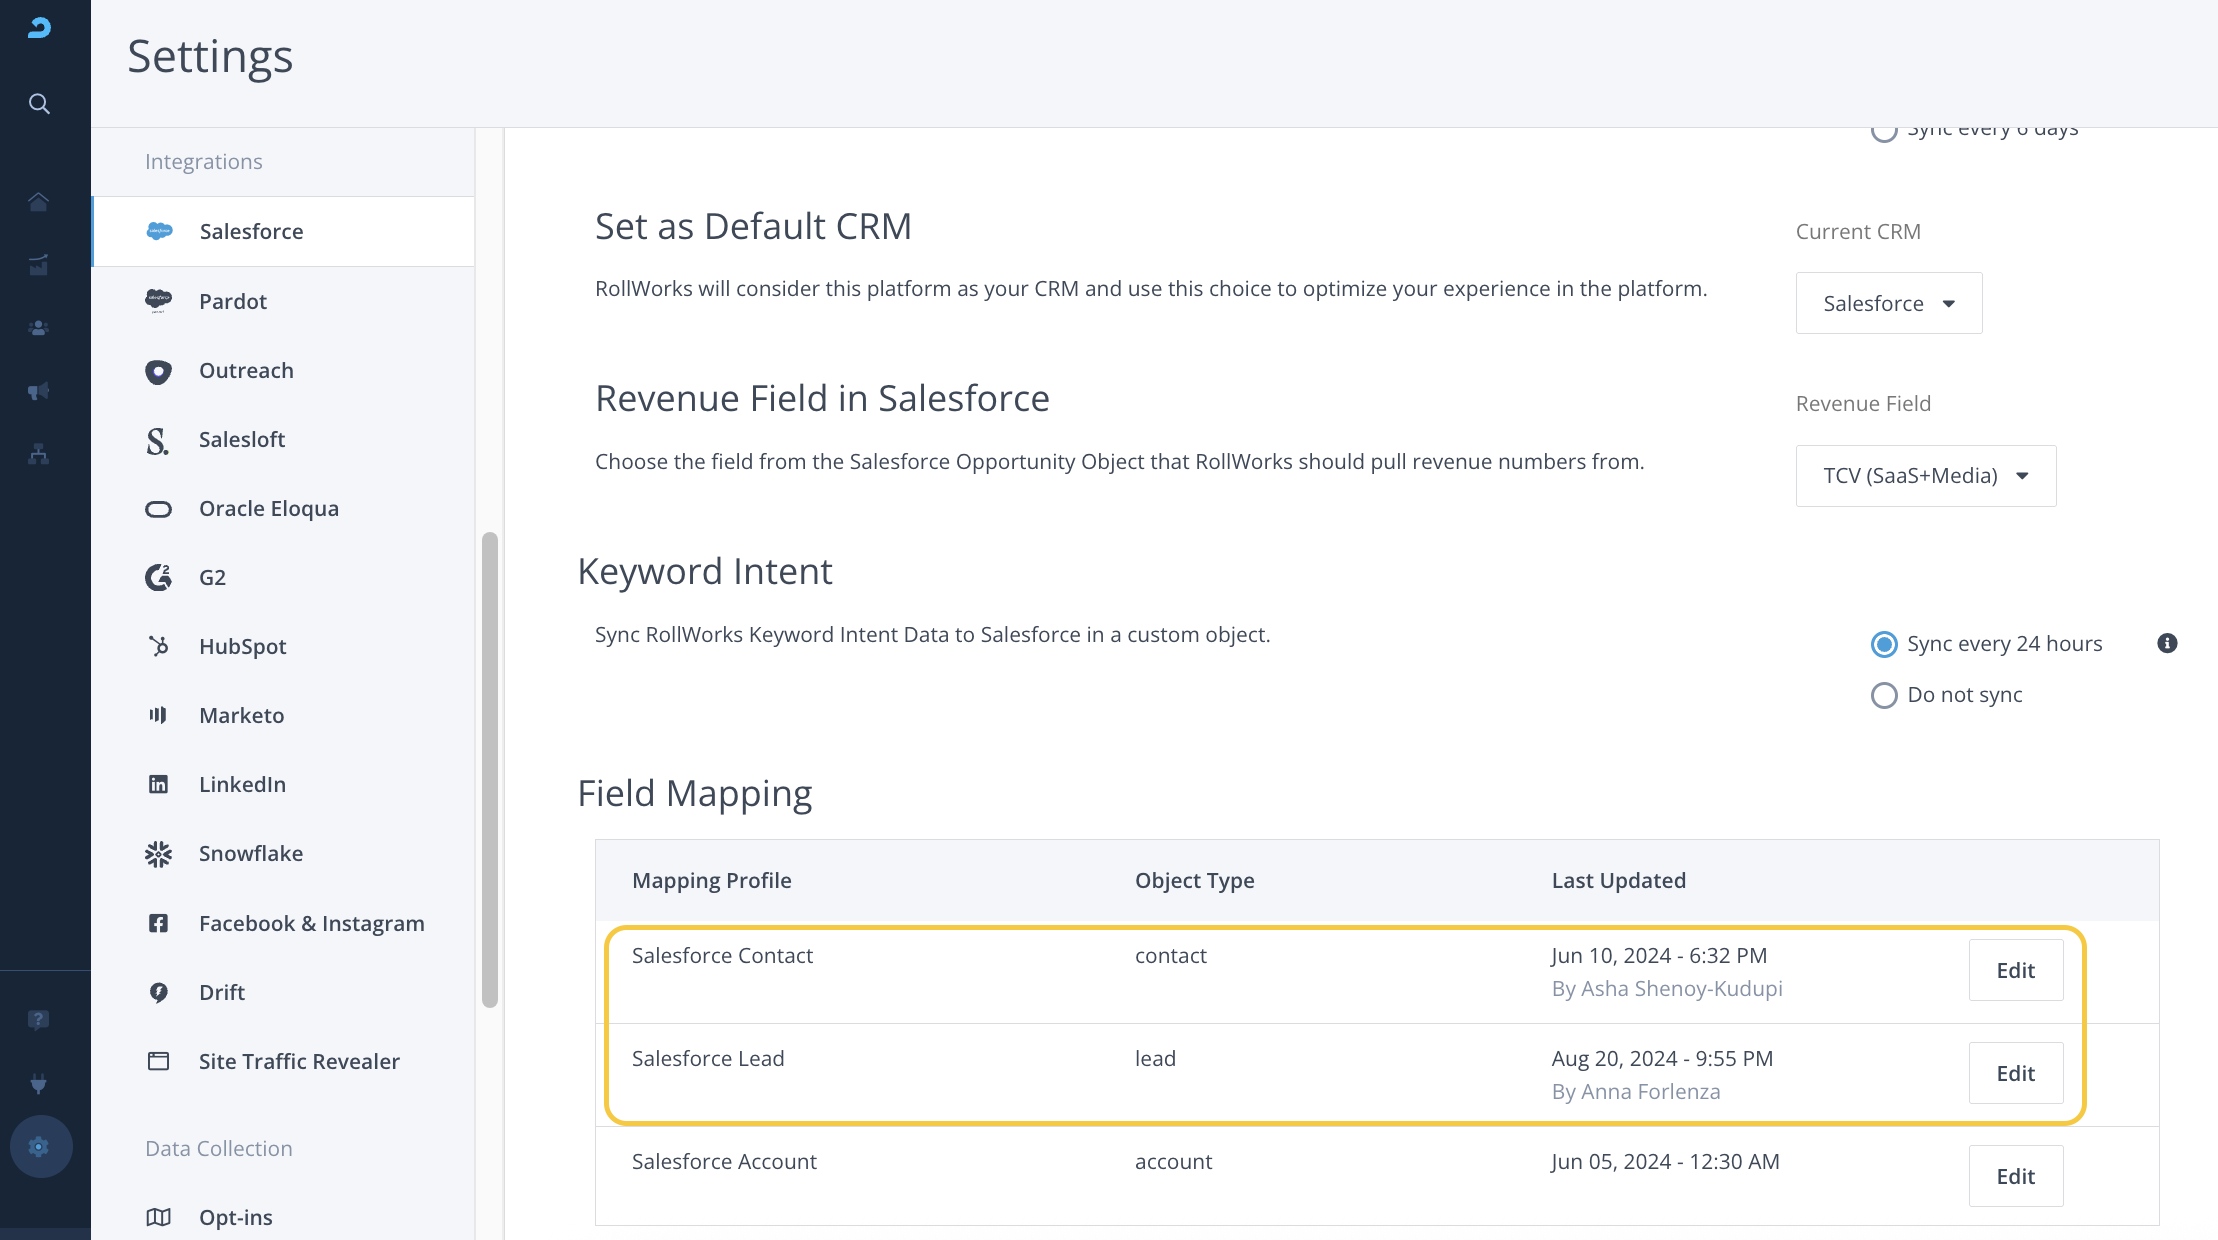Open the settings gear icon at bottom left

point(40,1147)
